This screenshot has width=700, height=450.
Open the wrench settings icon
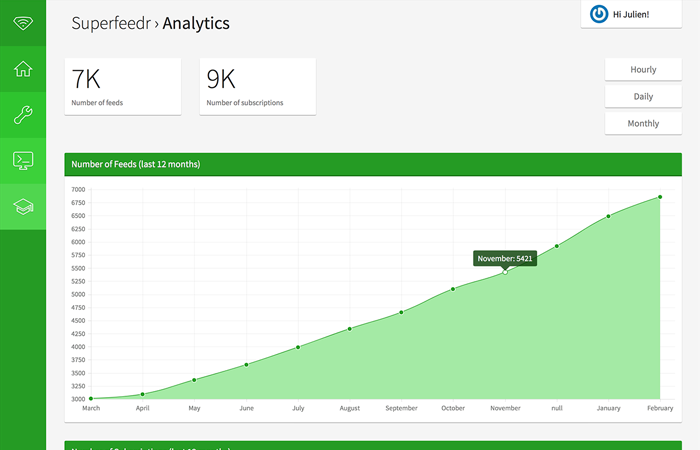coord(23,115)
